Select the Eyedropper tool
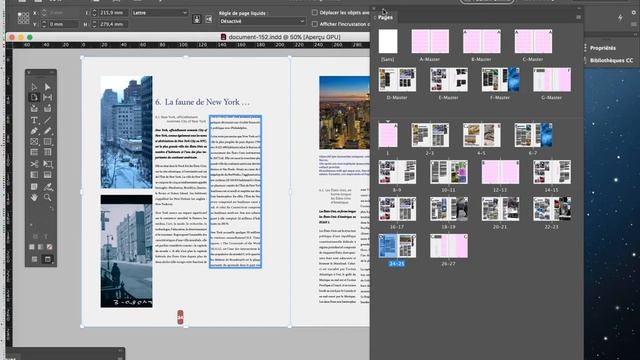This screenshot has width=640, height=360. [47, 187]
